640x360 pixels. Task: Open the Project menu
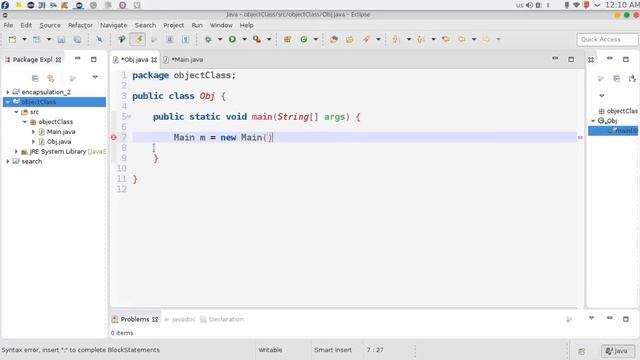coord(173,25)
